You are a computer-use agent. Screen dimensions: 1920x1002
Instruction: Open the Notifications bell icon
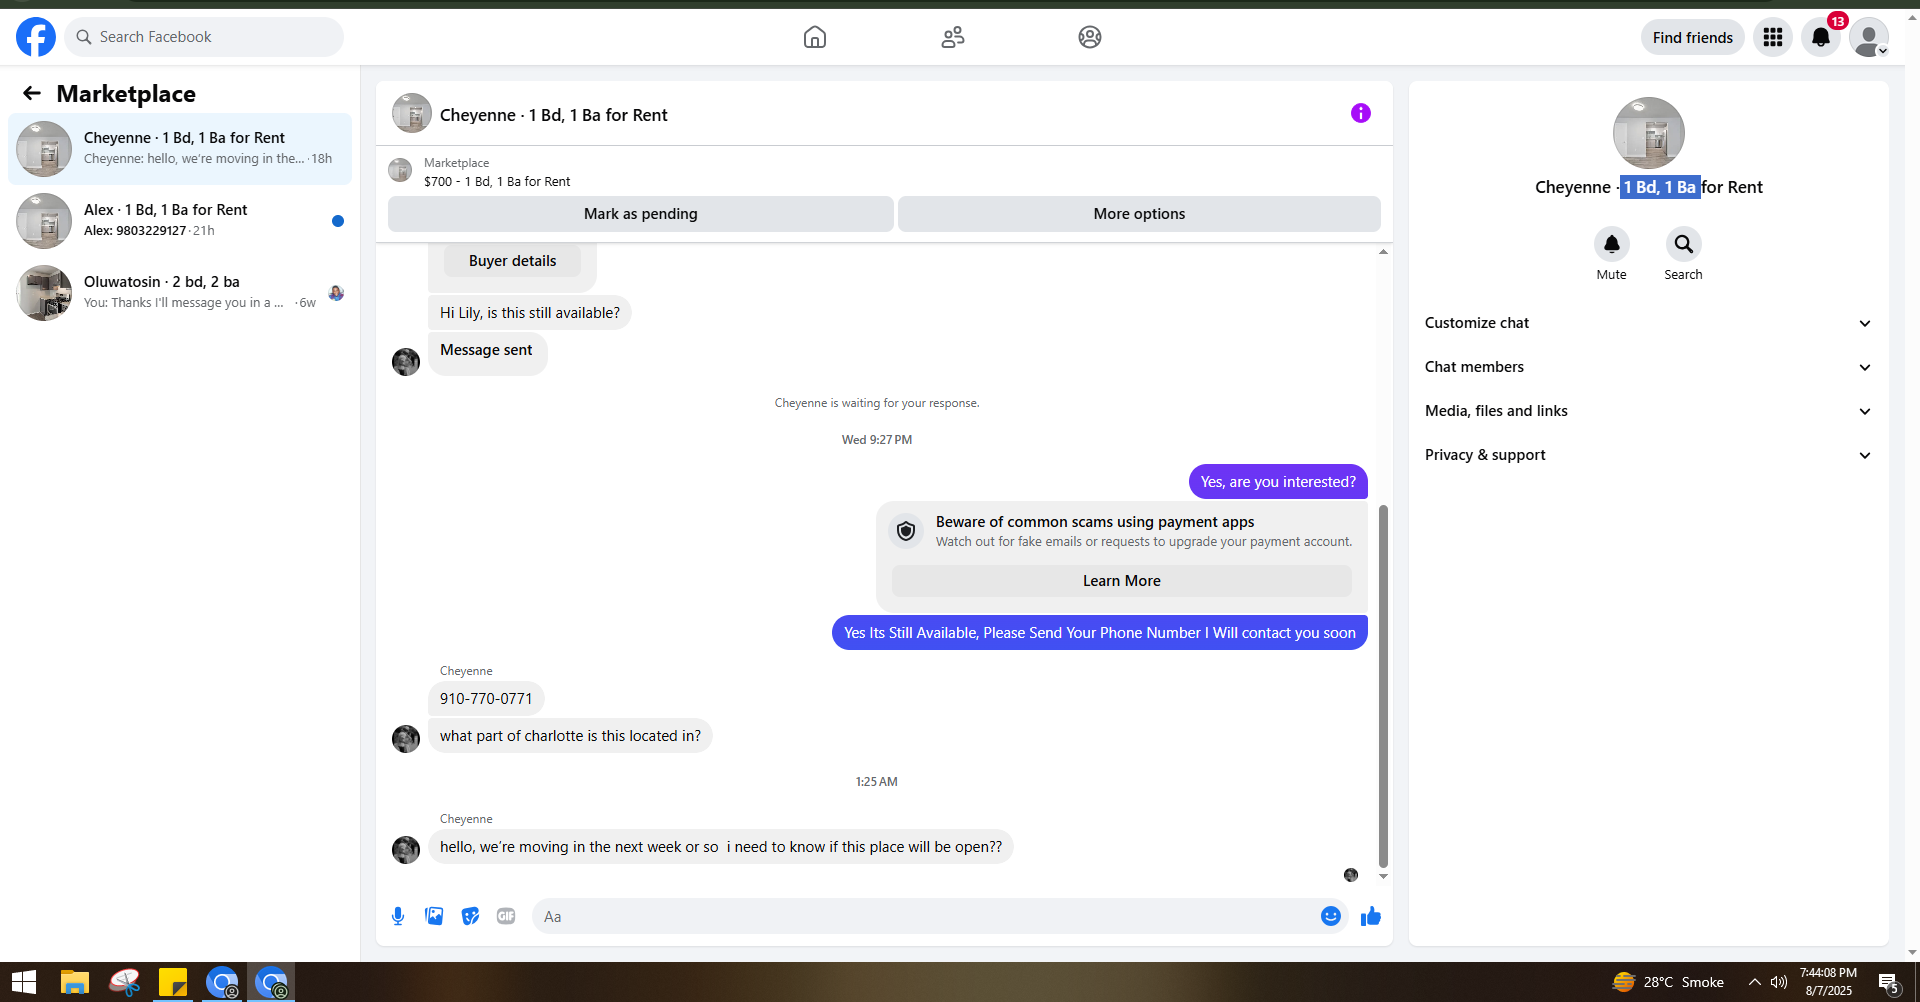(1821, 37)
